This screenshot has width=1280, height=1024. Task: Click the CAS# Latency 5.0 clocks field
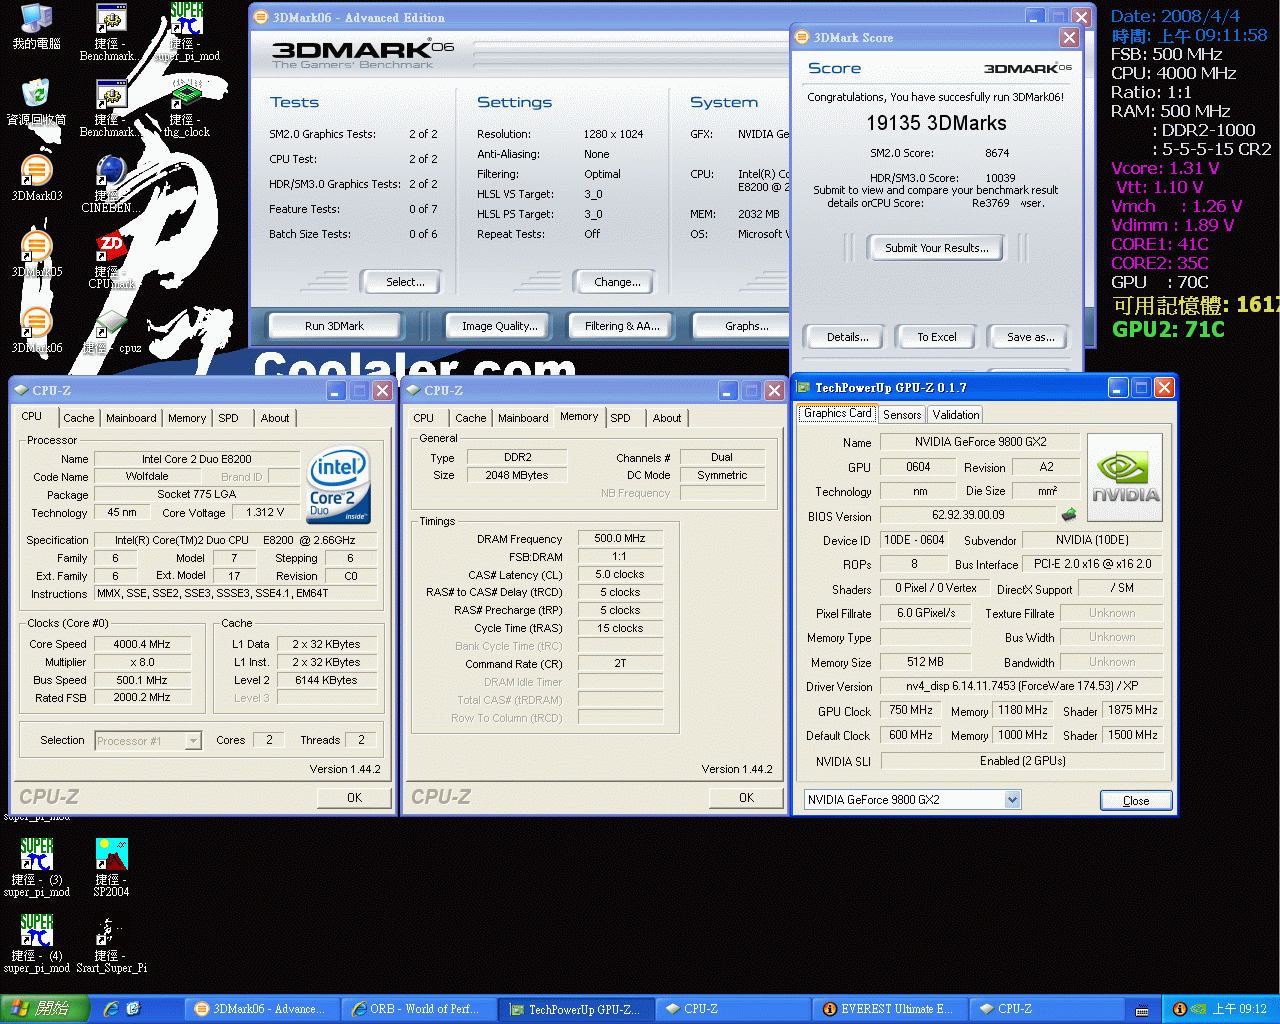(x=620, y=574)
